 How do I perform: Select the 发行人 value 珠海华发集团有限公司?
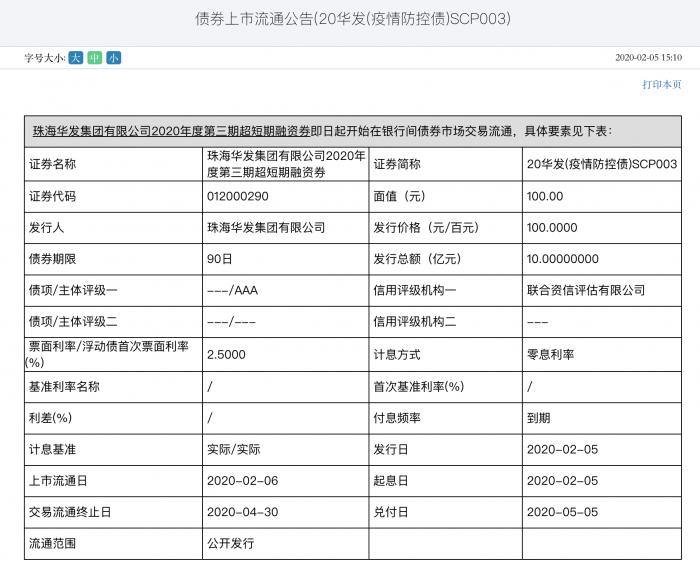pos(266,228)
